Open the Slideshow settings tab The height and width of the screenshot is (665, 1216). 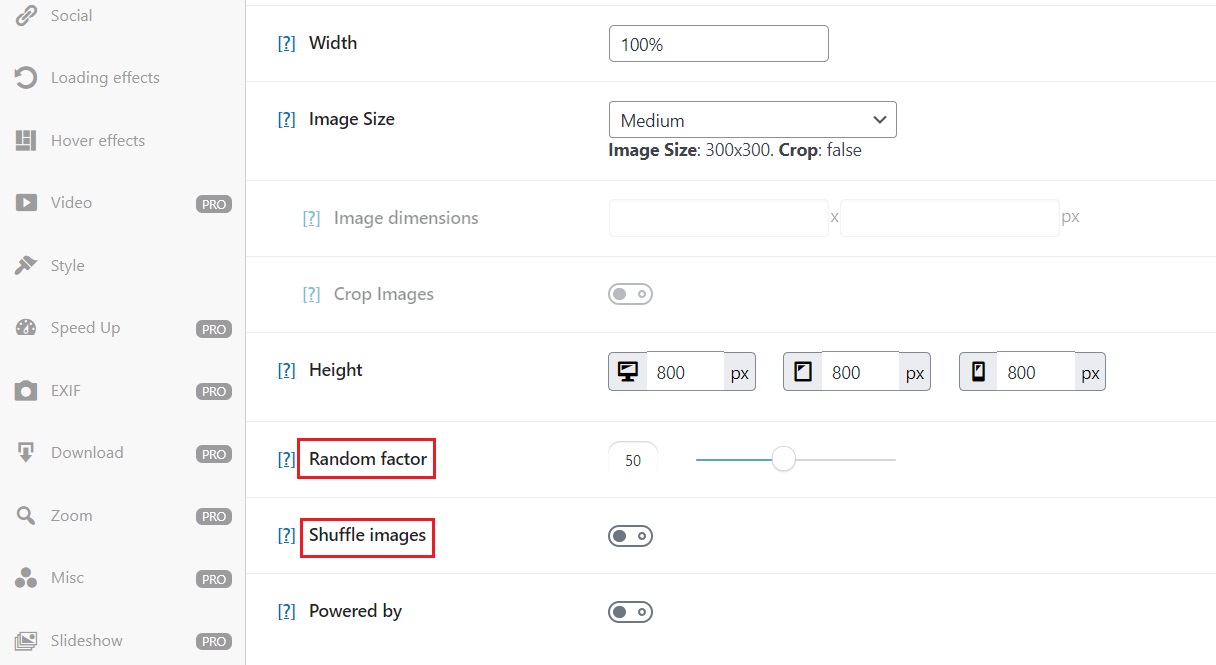(x=86, y=641)
